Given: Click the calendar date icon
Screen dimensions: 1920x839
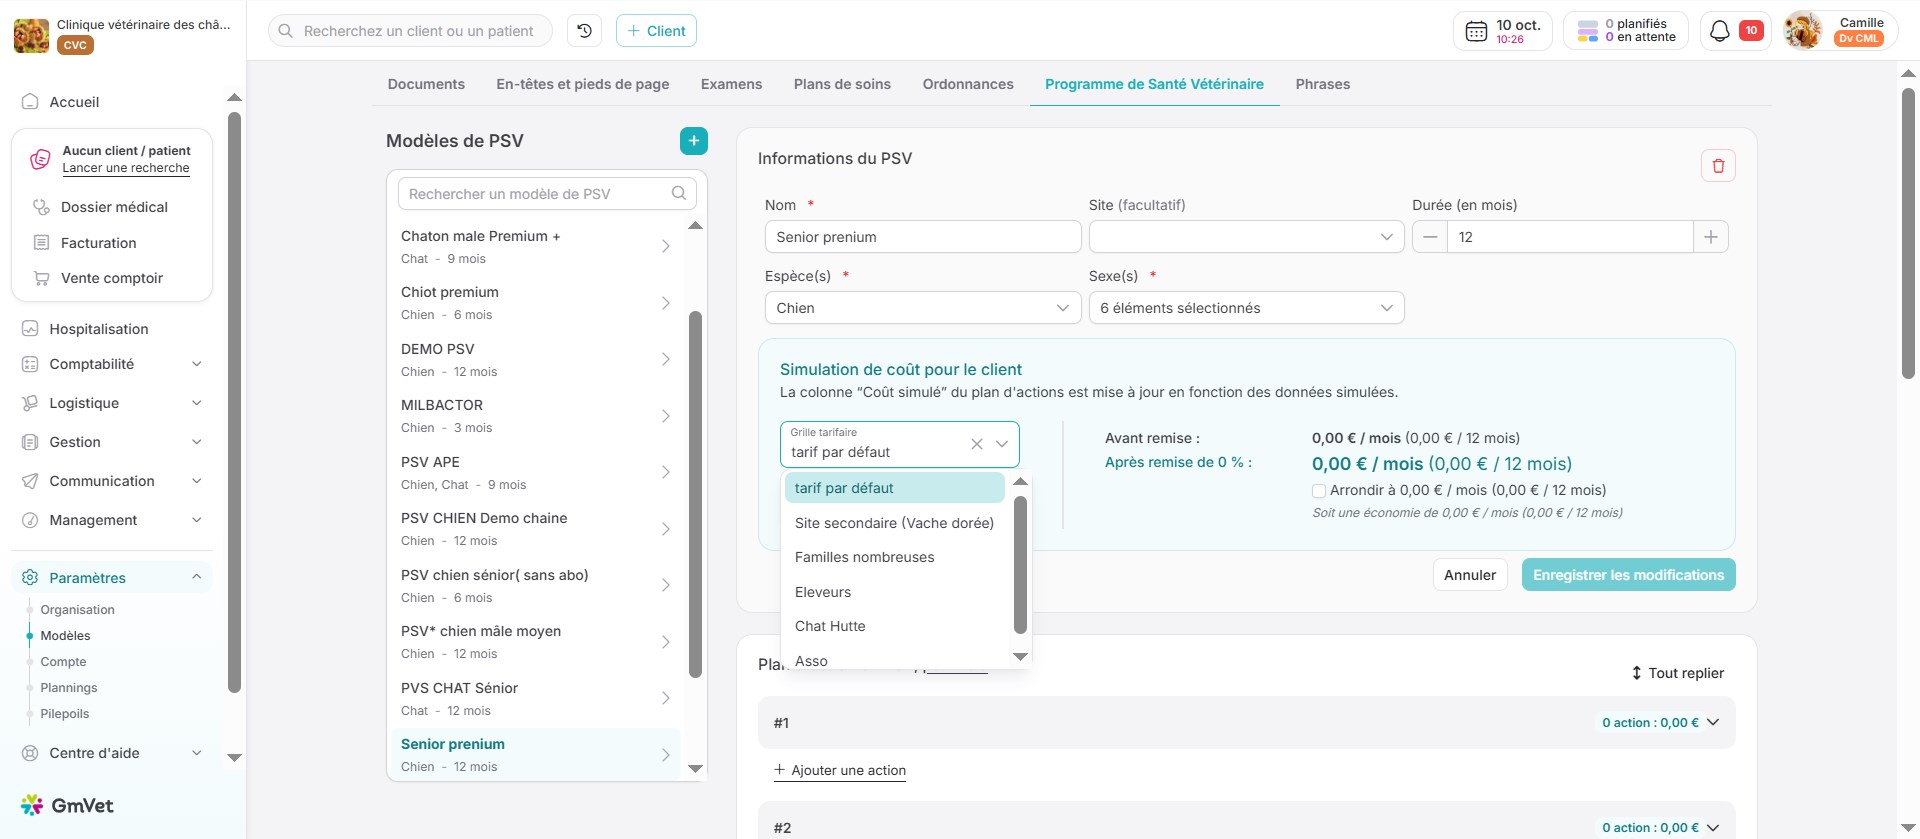Looking at the screenshot, I should (1476, 31).
